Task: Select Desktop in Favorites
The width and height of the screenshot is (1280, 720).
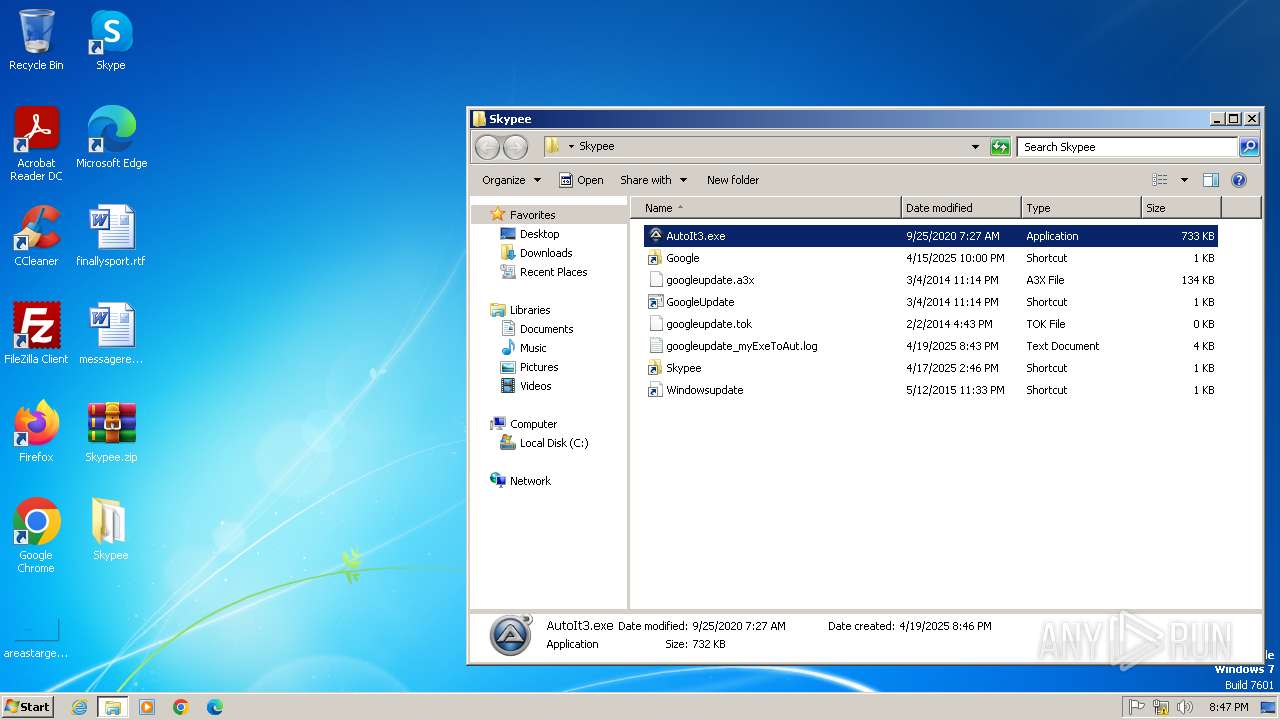Action: point(539,234)
